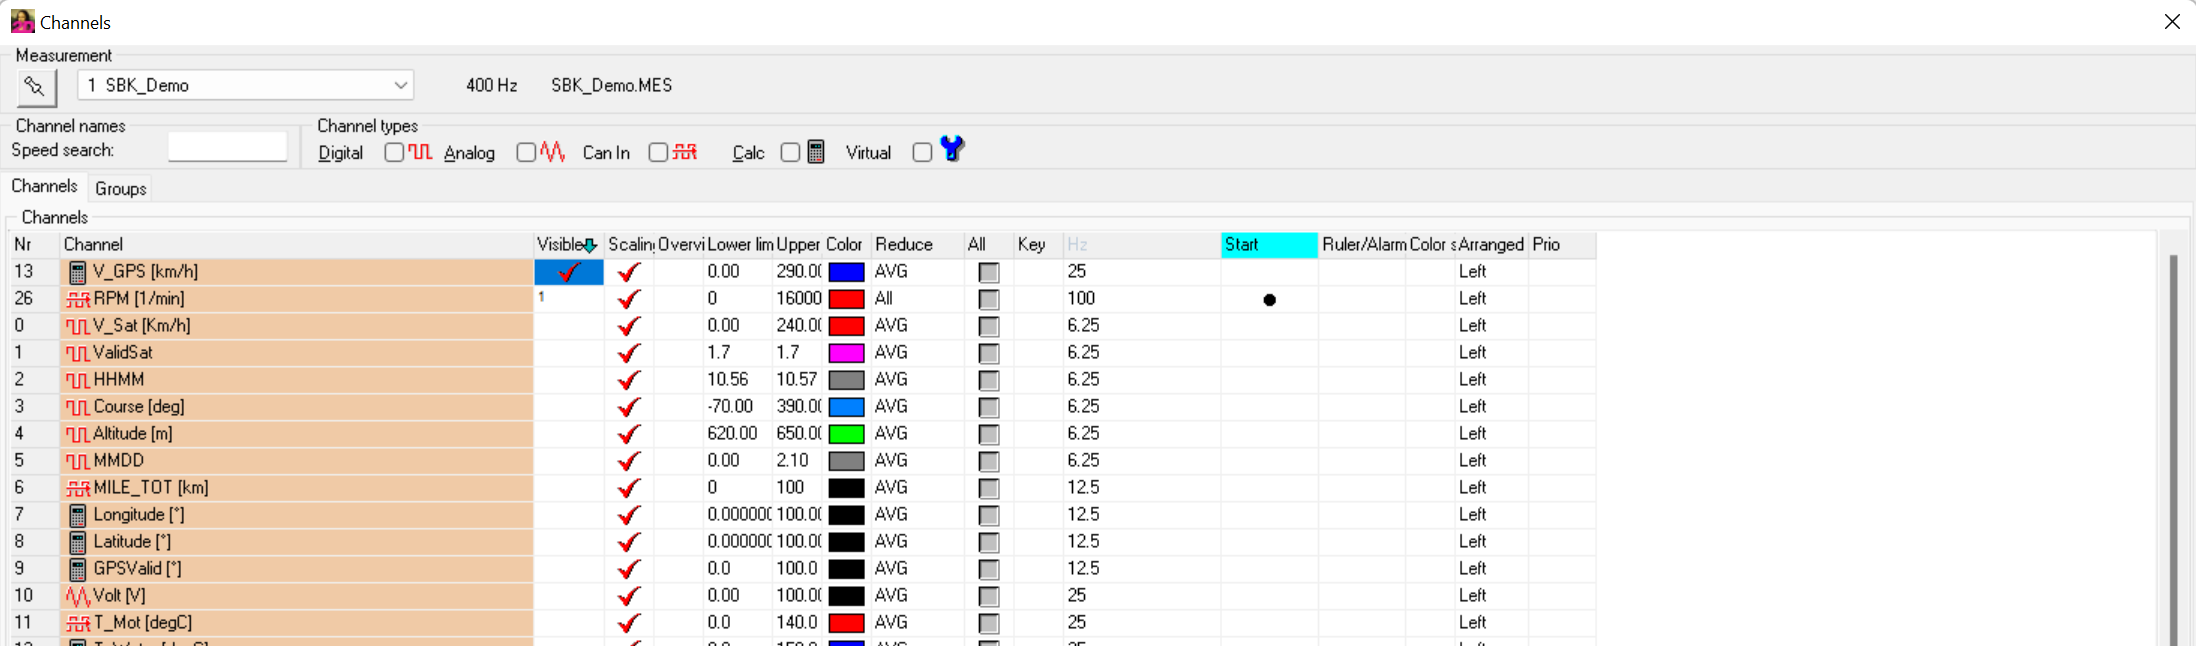2196x646 pixels.
Task: Switch to the Groups tab
Action: tap(121, 189)
